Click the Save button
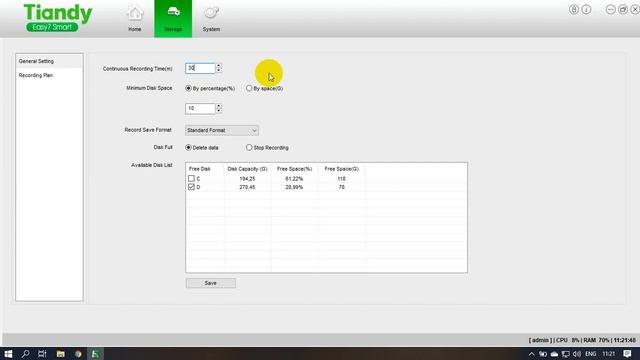This screenshot has height=360, width=640. (x=211, y=283)
